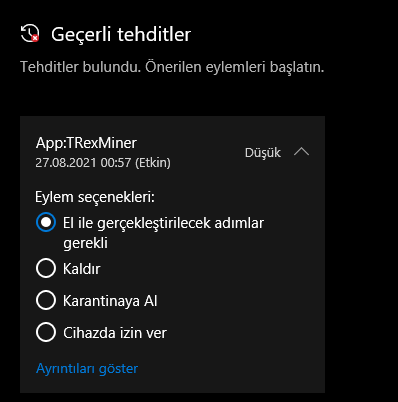Screen dimensions: 398x402
Task: Enable the Cihazda izin ver option circle
Action: pyautogui.click(x=46, y=332)
